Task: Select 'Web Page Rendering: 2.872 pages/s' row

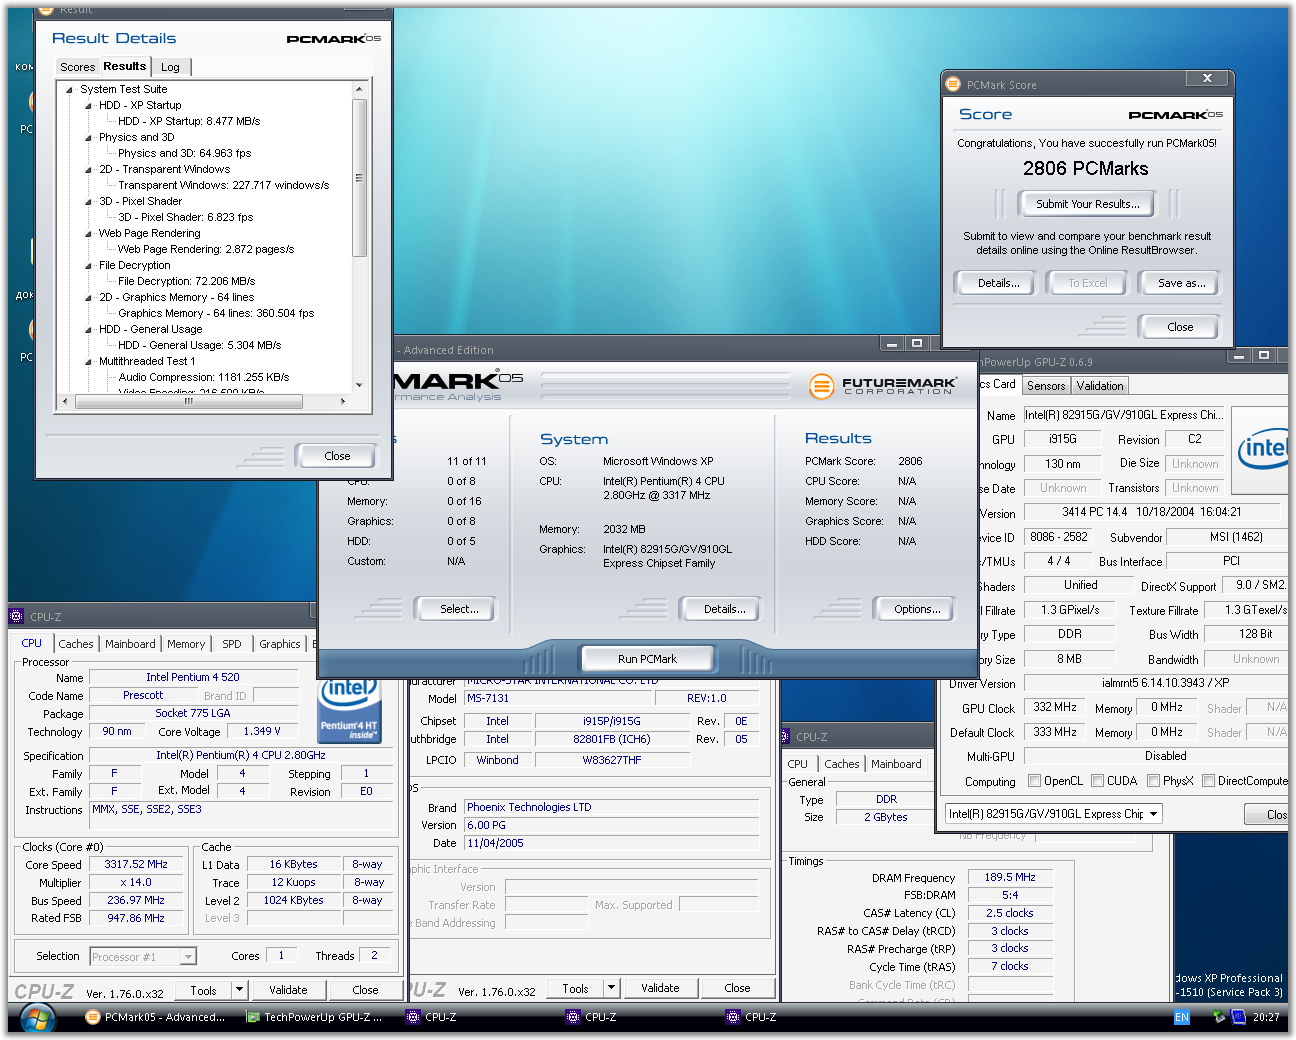Action: [206, 249]
